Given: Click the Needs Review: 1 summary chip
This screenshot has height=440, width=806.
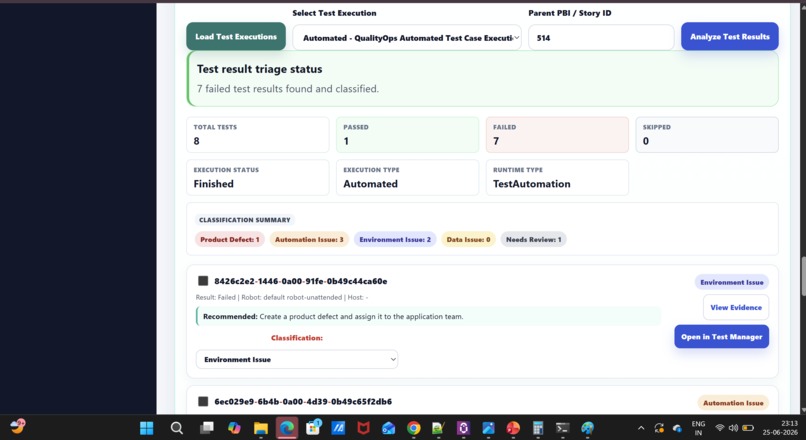Looking at the screenshot, I should pyautogui.click(x=534, y=240).
